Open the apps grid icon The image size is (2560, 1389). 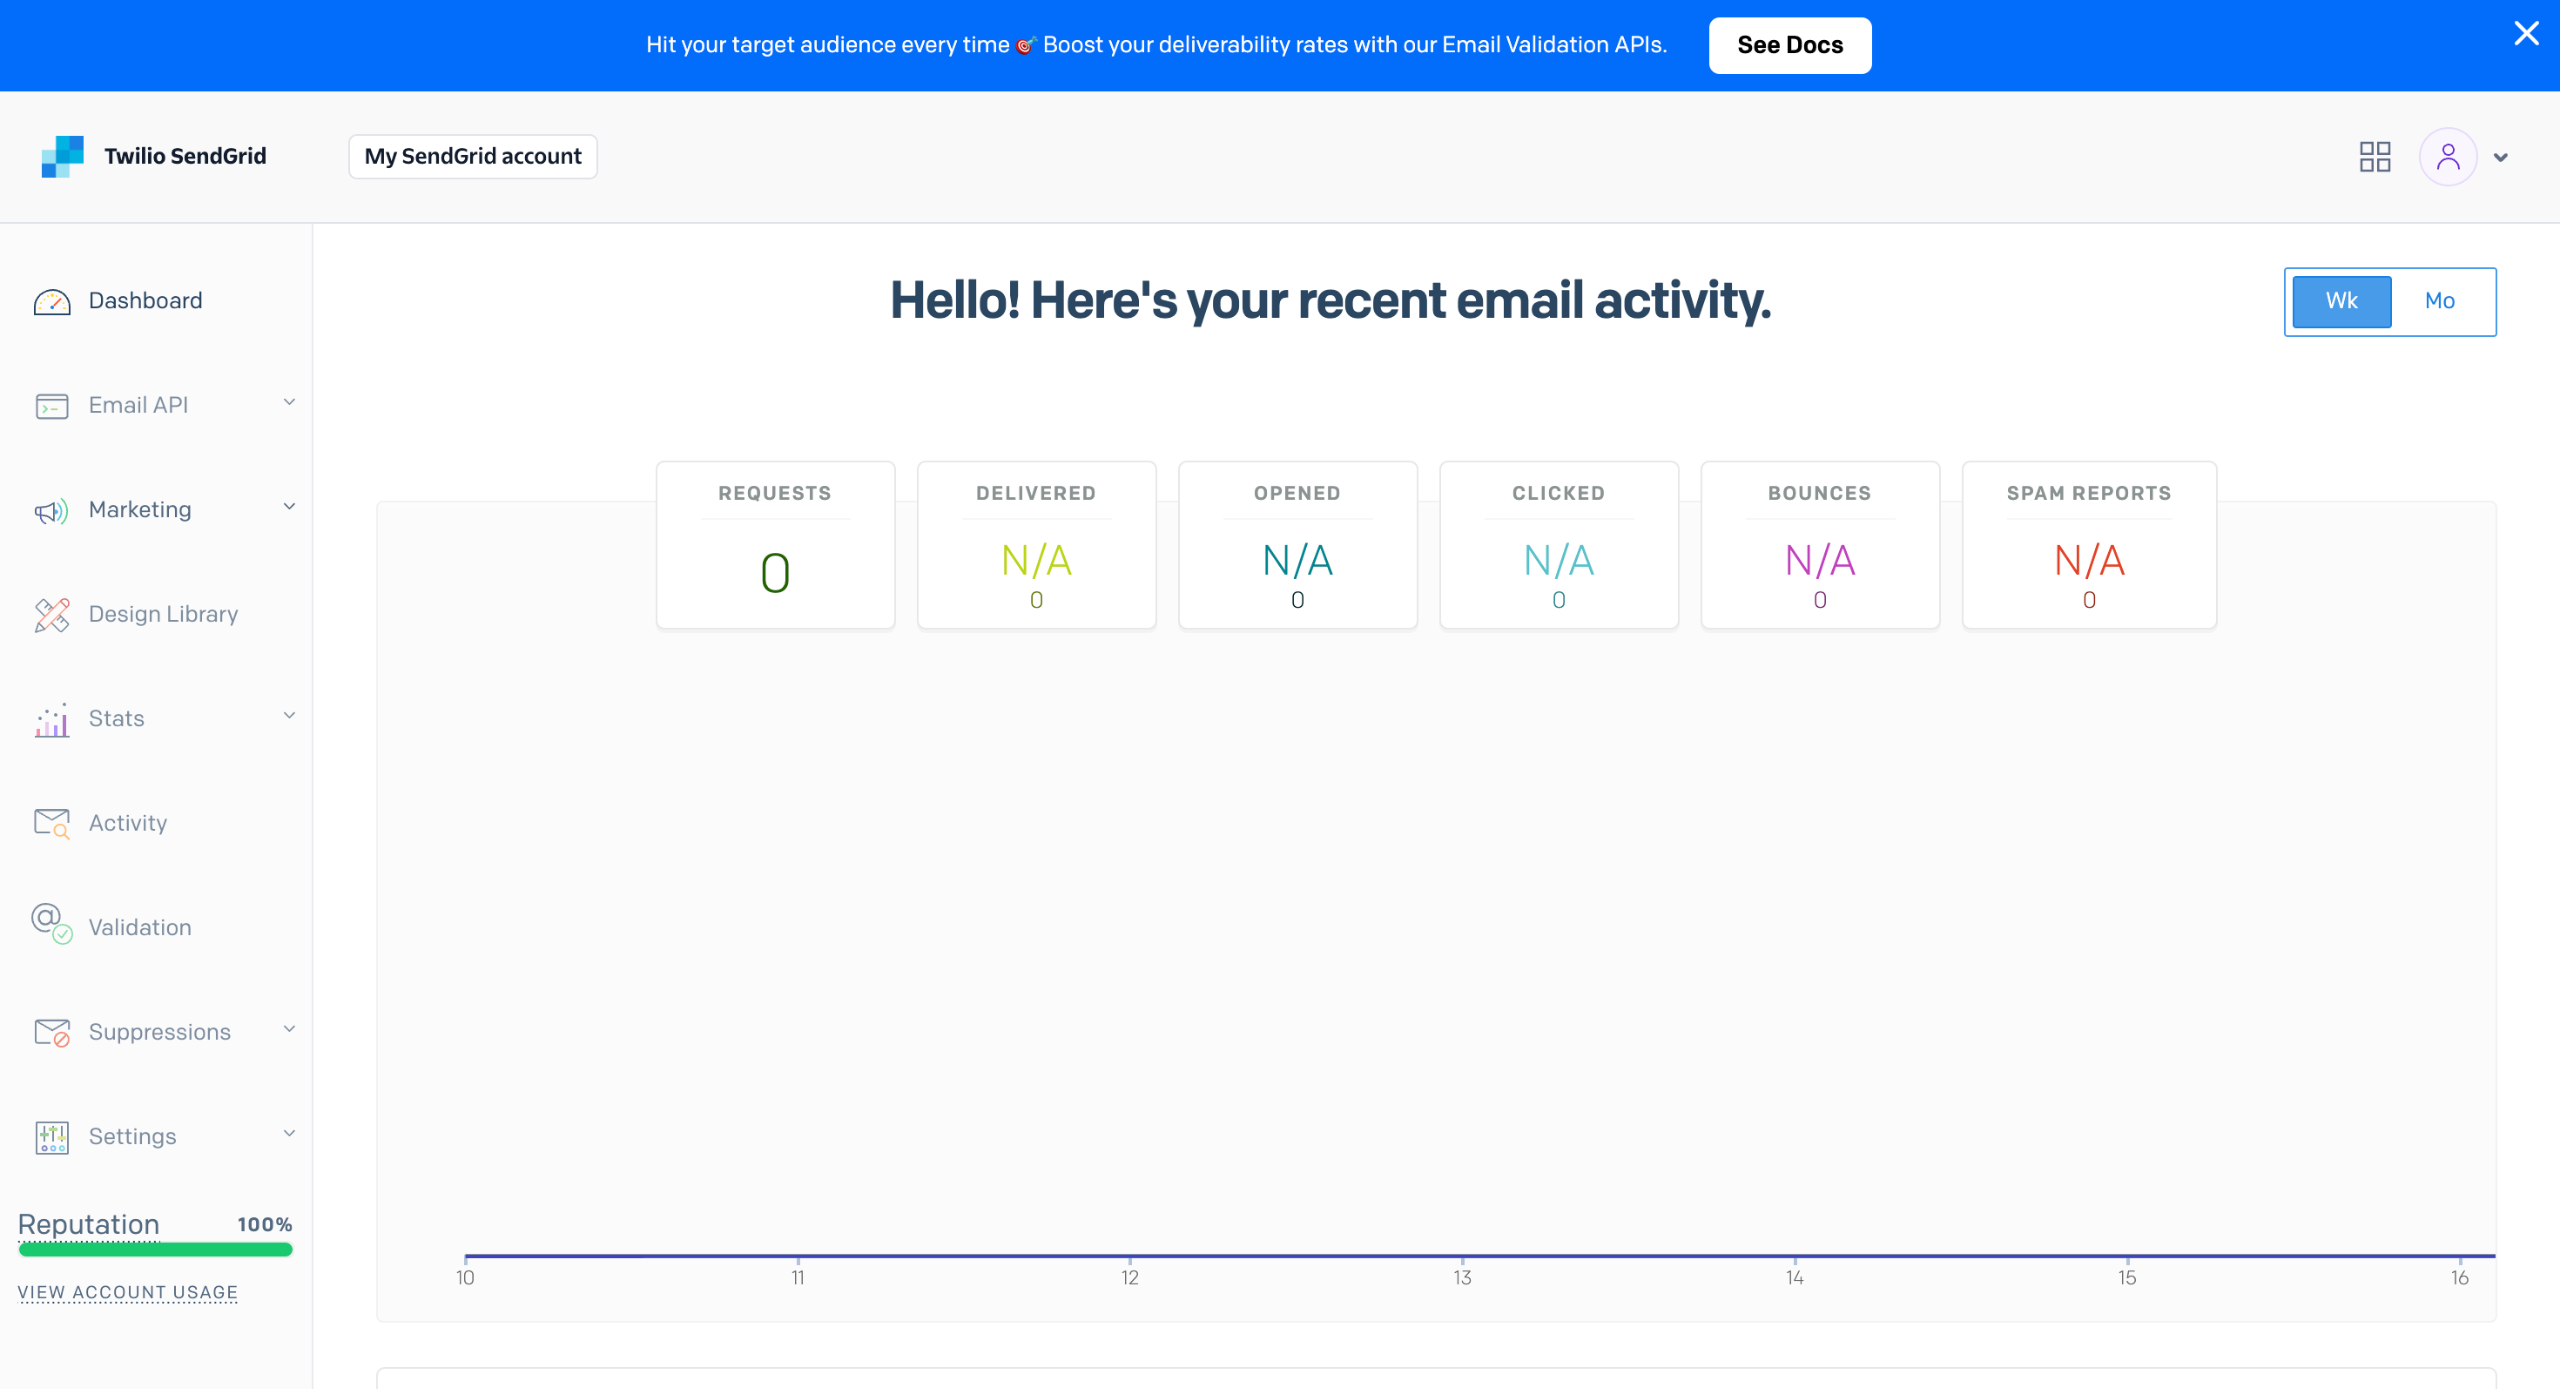tap(2374, 157)
